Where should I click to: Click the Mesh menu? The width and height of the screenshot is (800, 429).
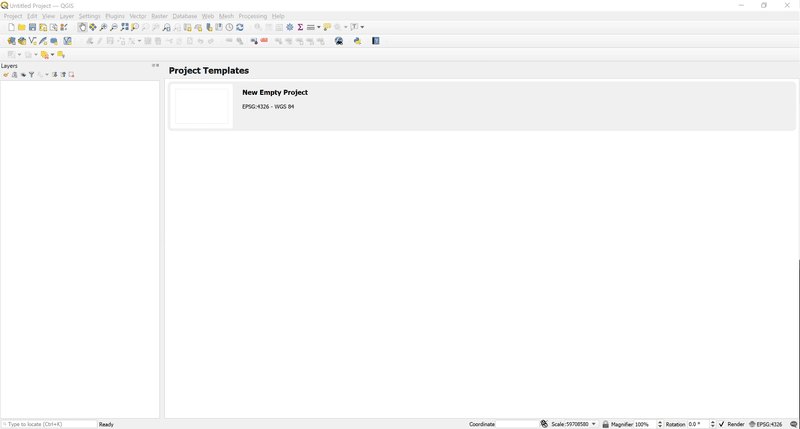coord(226,16)
